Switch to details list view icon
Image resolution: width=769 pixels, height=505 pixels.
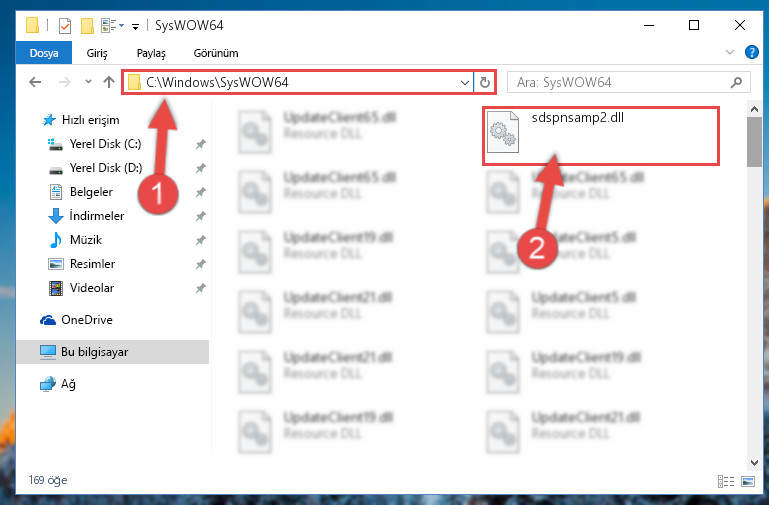[726, 481]
